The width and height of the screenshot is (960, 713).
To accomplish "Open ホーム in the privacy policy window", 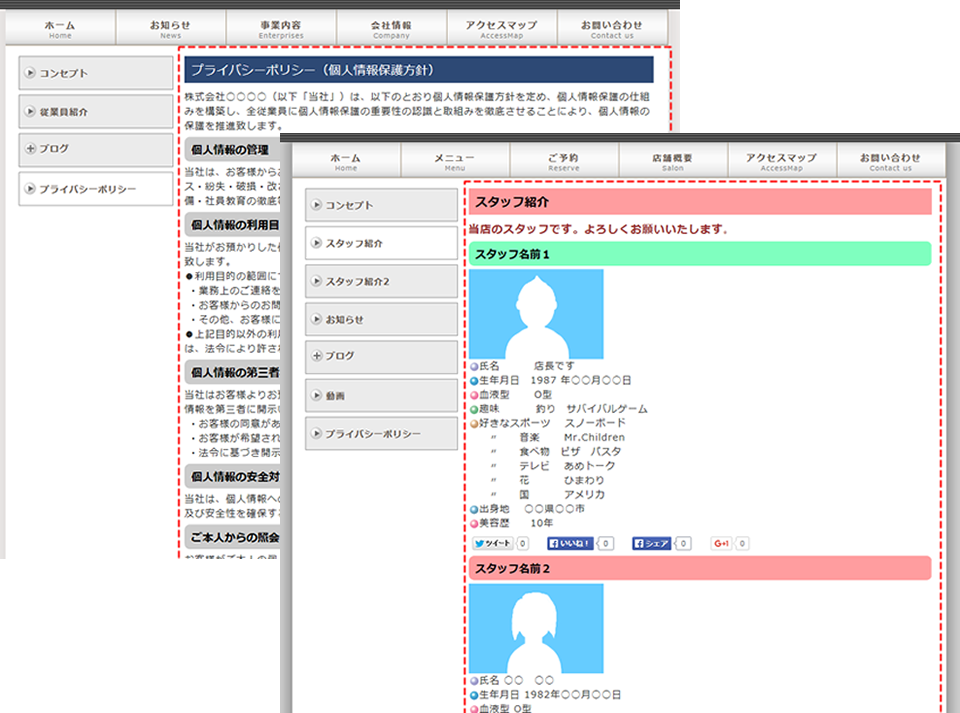I will (61, 29).
